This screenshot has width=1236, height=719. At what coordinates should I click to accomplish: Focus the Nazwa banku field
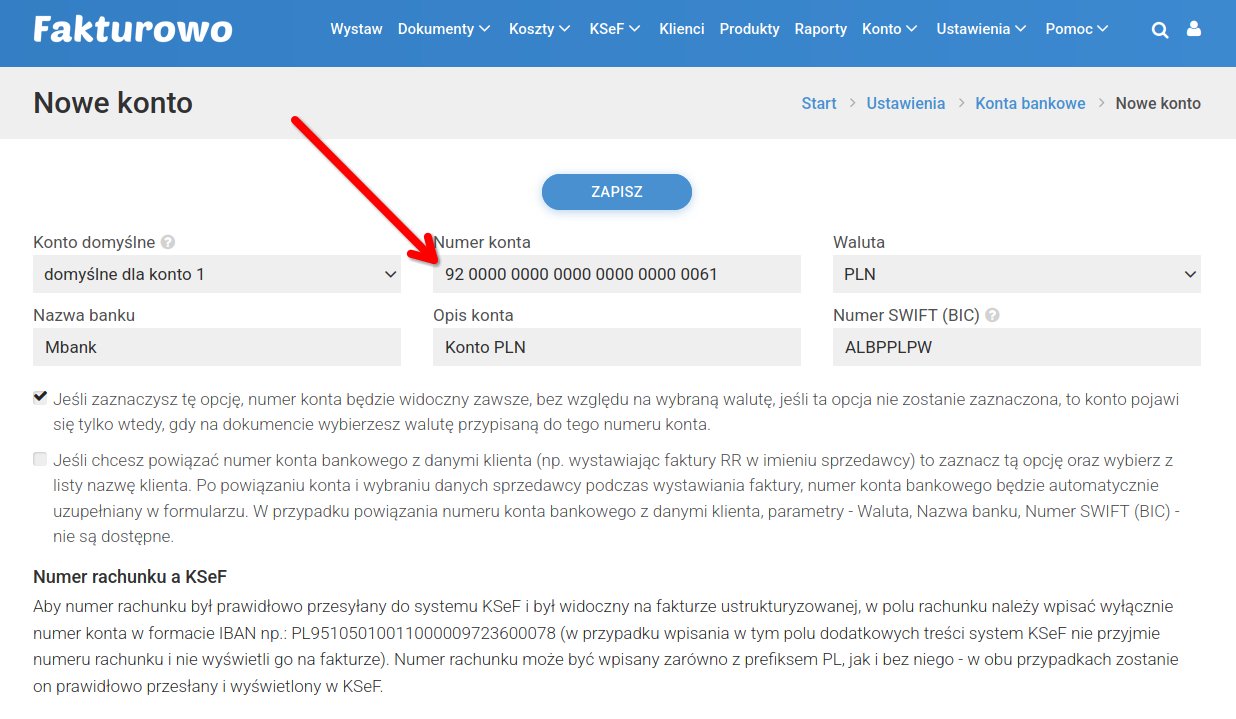coord(217,347)
